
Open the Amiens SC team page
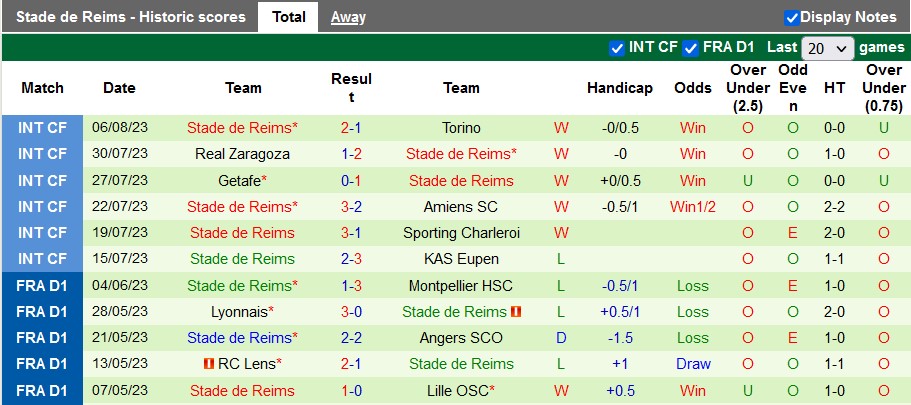pyautogui.click(x=461, y=207)
